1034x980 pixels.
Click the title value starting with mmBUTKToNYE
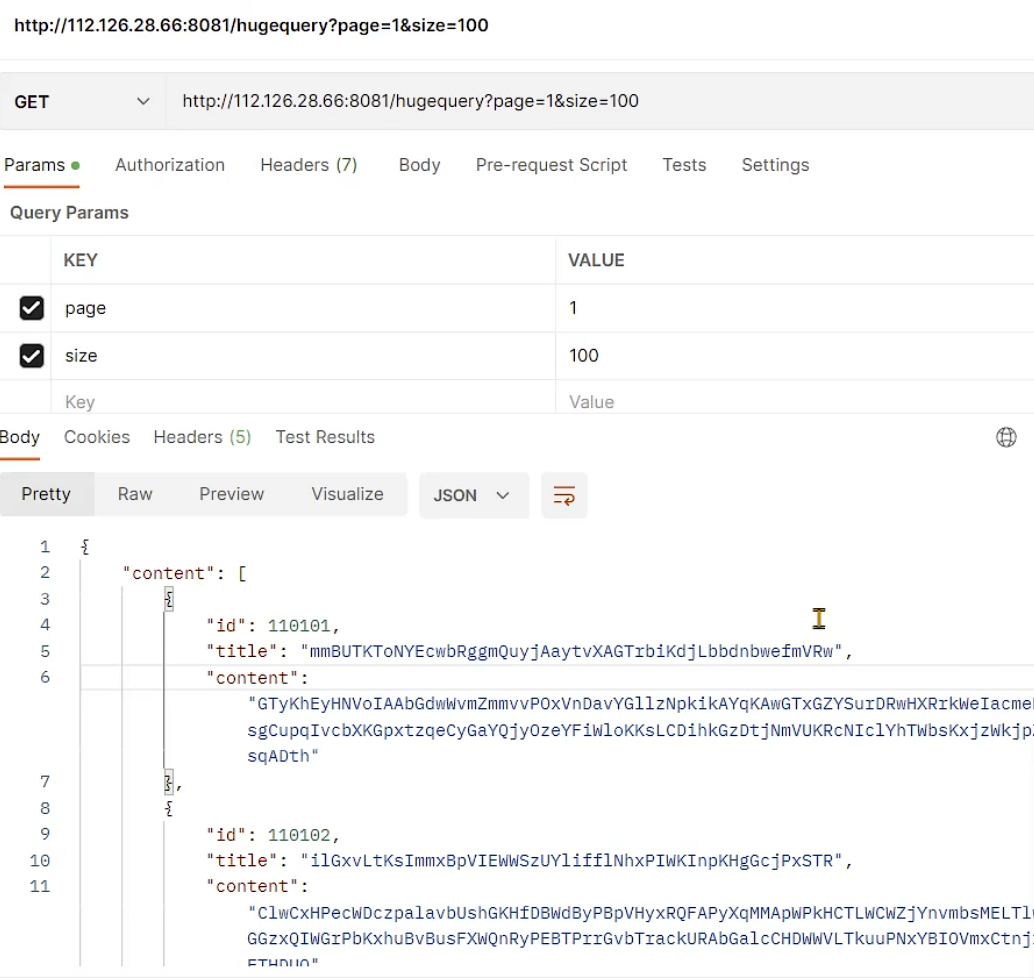tap(572, 652)
